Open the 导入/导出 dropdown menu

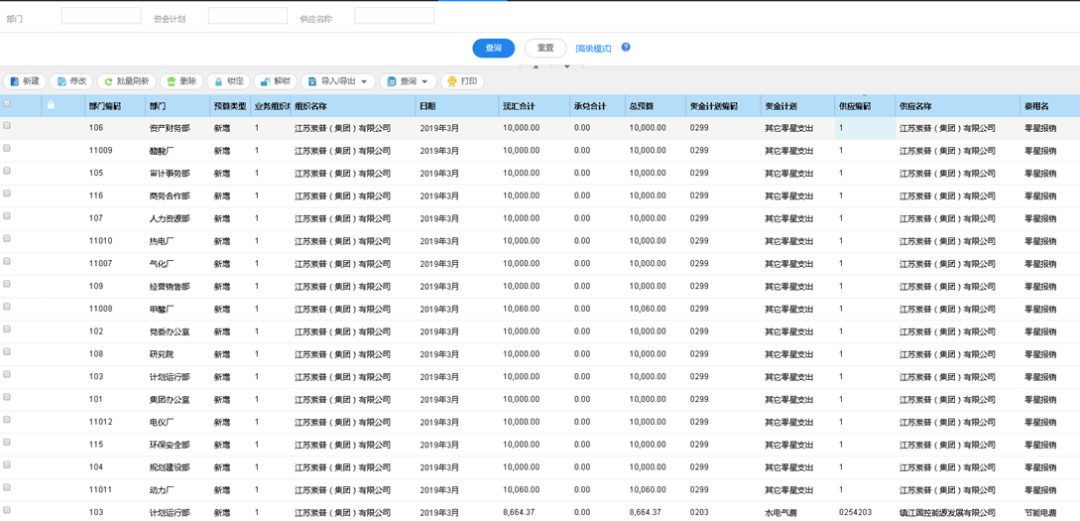(x=338, y=81)
